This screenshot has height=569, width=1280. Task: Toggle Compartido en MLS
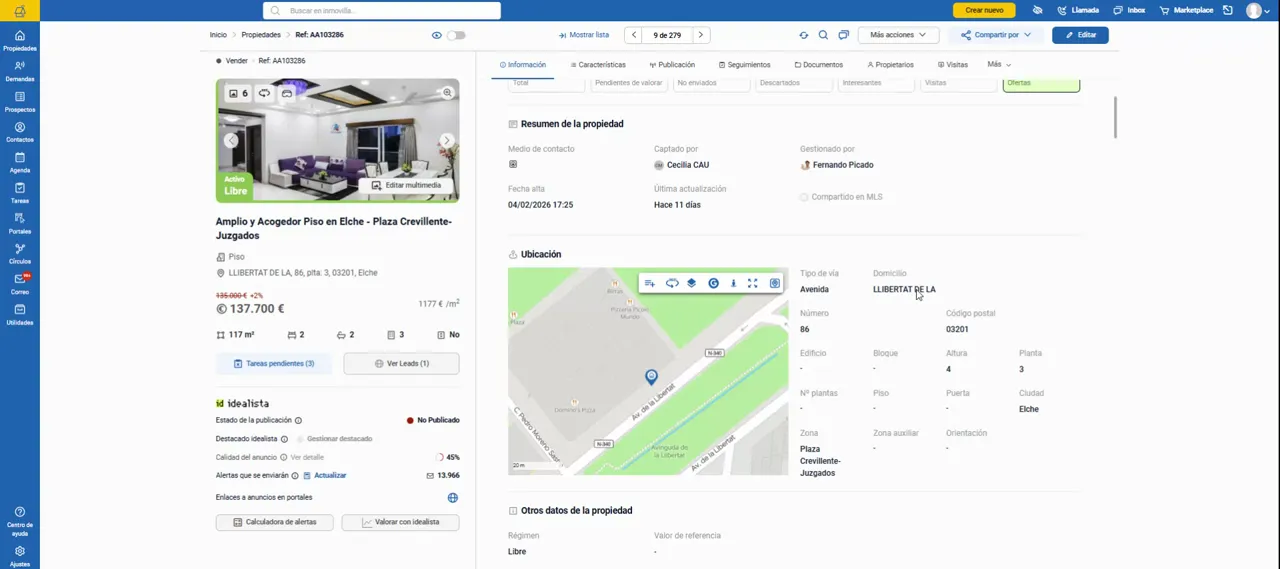coord(804,197)
